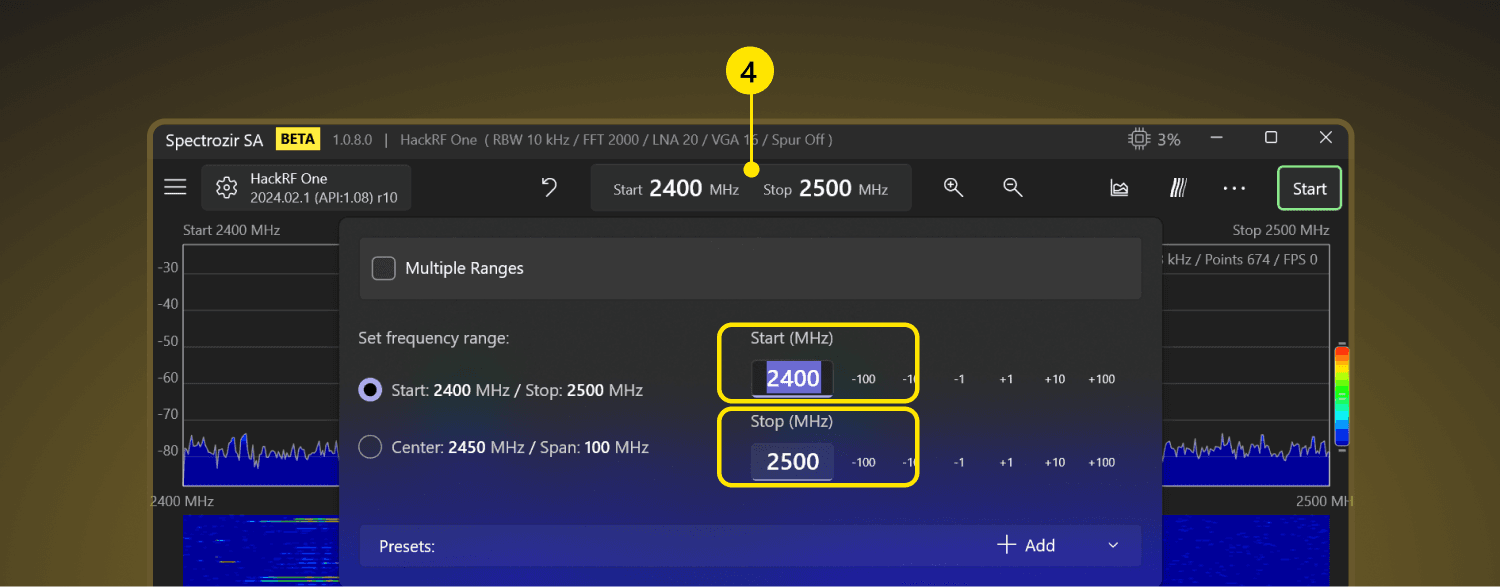Click the undo frequency range arrow

pyautogui.click(x=549, y=188)
